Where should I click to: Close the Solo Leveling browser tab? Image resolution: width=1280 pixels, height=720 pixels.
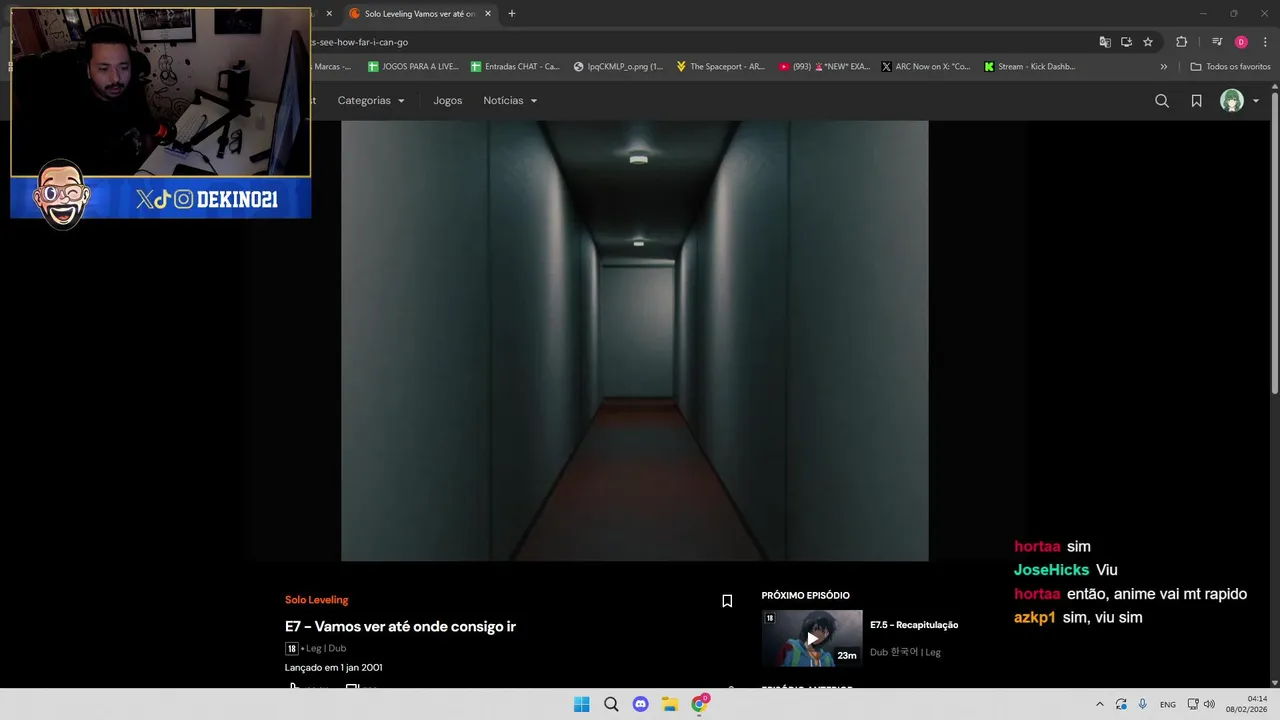click(x=488, y=14)
